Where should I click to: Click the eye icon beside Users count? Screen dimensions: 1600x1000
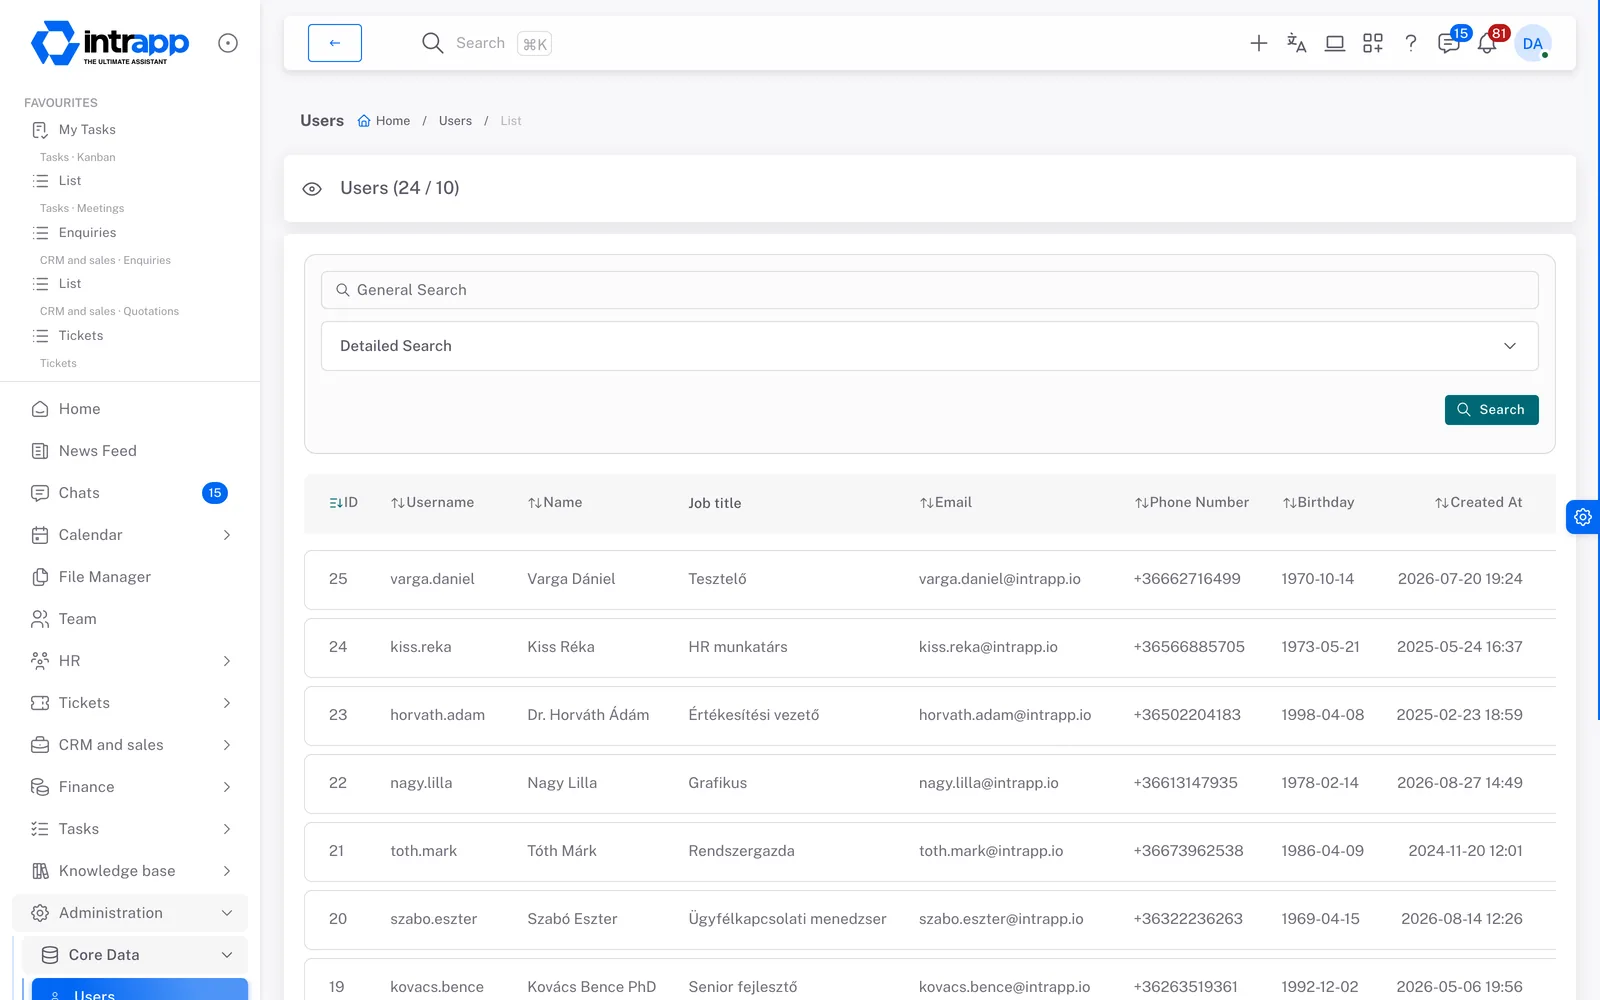pyautogui.click(x=312, y=188)
